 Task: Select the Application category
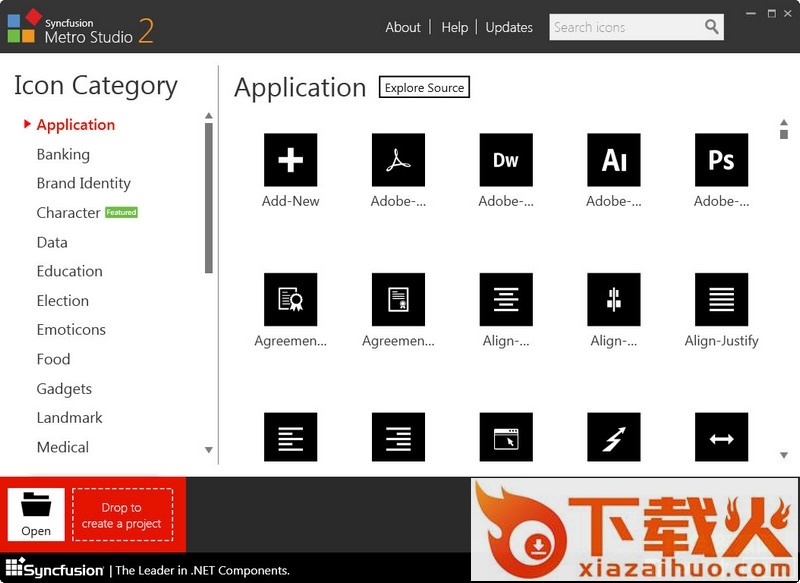click(x=76, y=125)
